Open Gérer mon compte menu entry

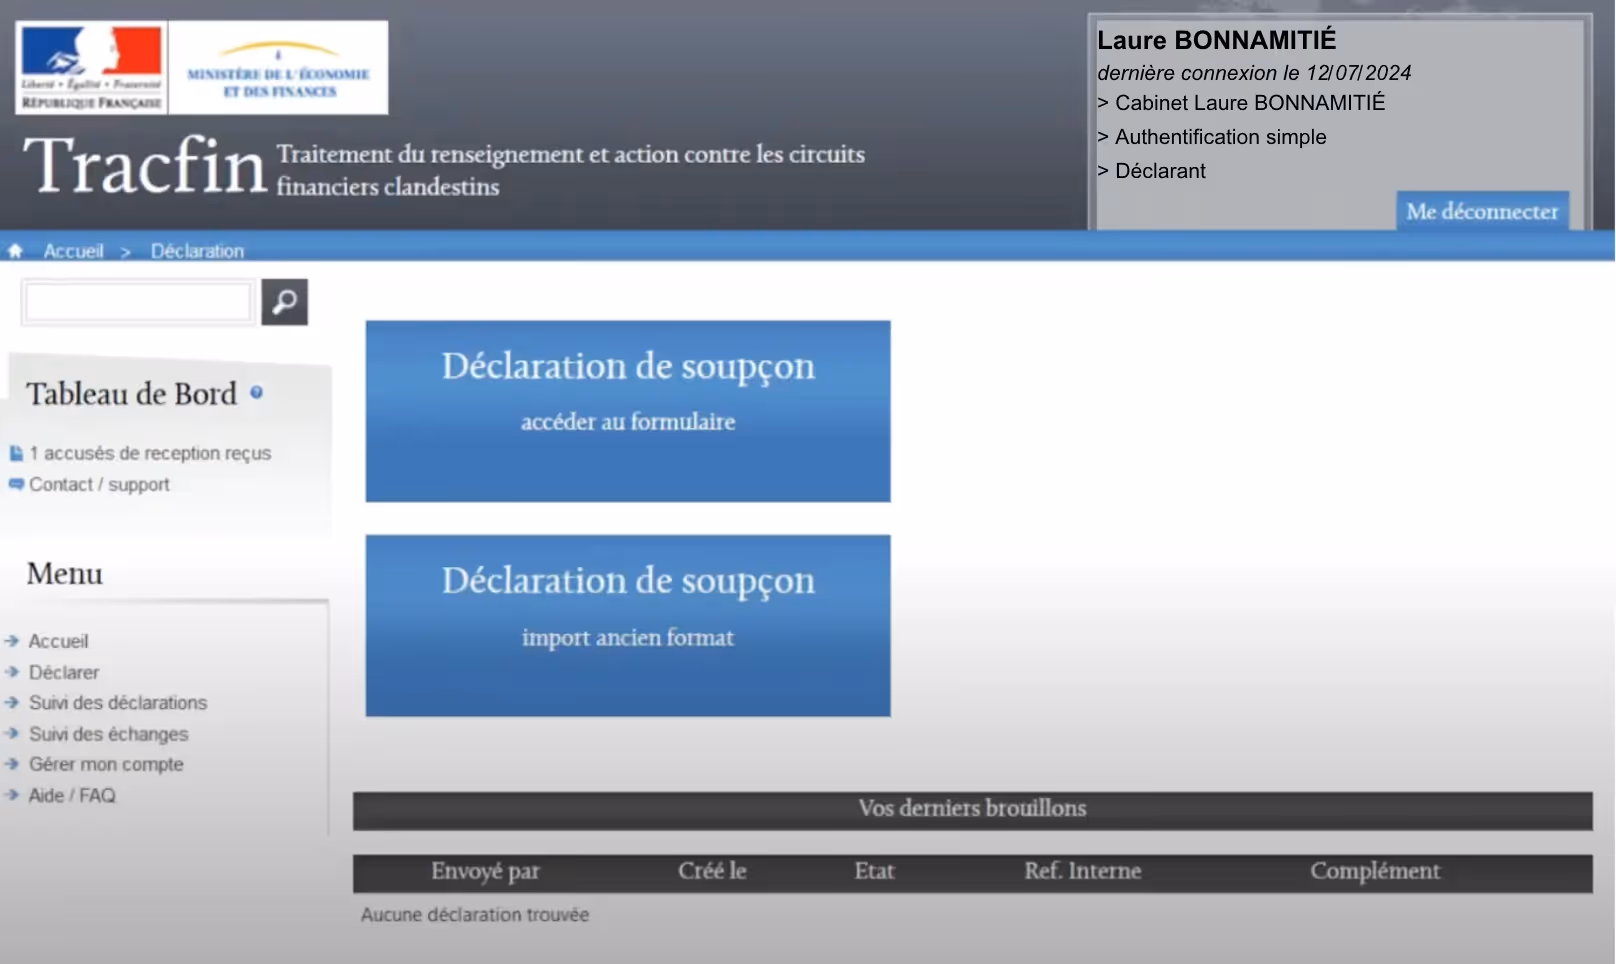pyautogui.click(x=106, y=764)
